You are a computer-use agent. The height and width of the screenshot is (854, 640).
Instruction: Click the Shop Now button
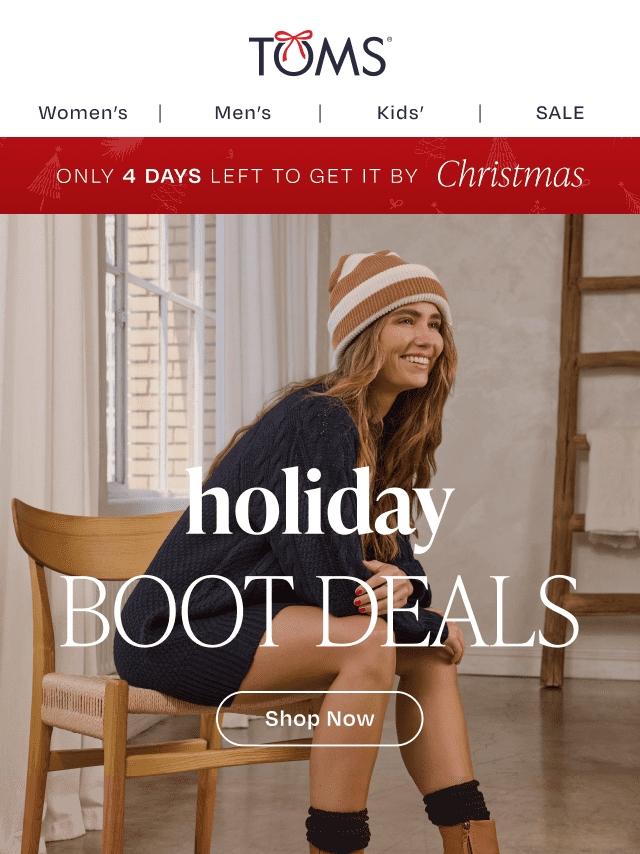320,718
